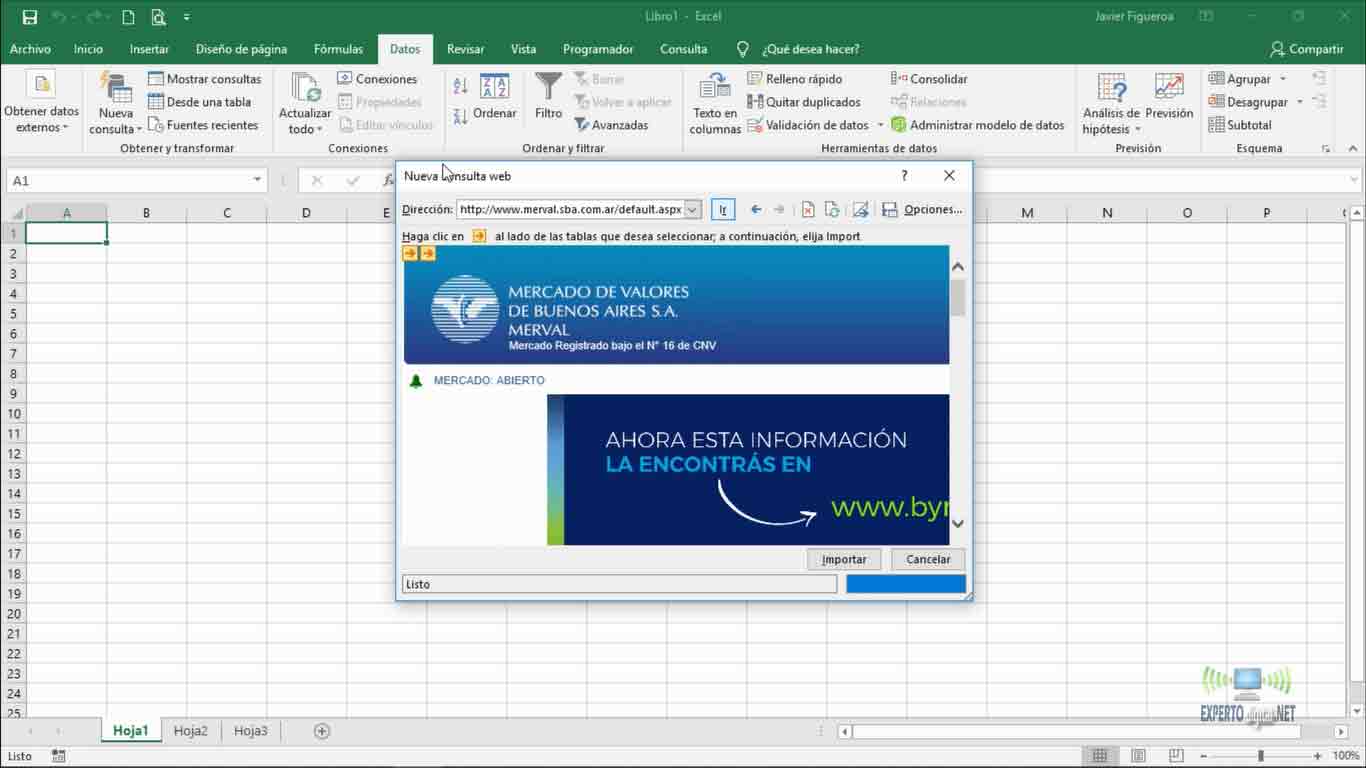The image size is (1366, 768).
Task: Click the Cancelar button
Action: (x=928, y=559)
